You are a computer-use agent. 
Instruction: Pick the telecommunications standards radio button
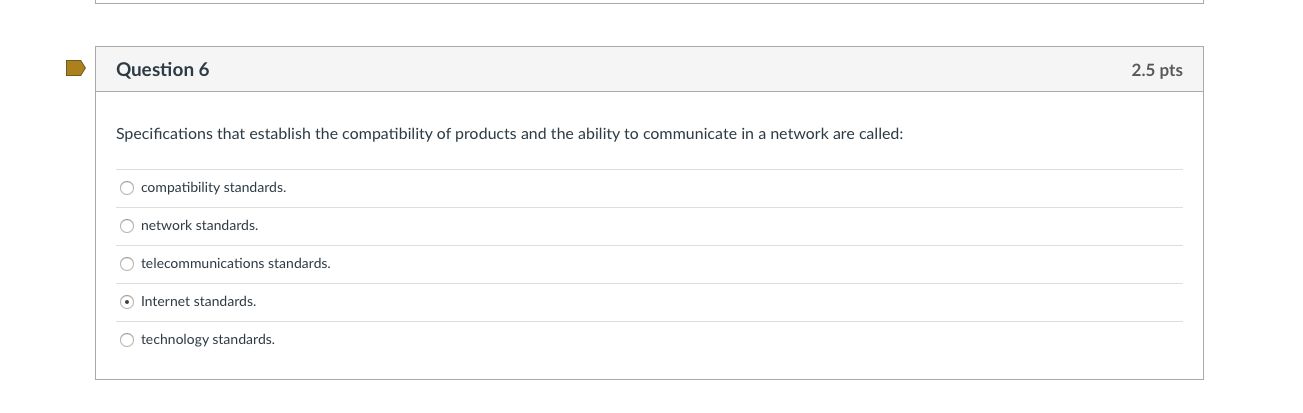[127, 264]
